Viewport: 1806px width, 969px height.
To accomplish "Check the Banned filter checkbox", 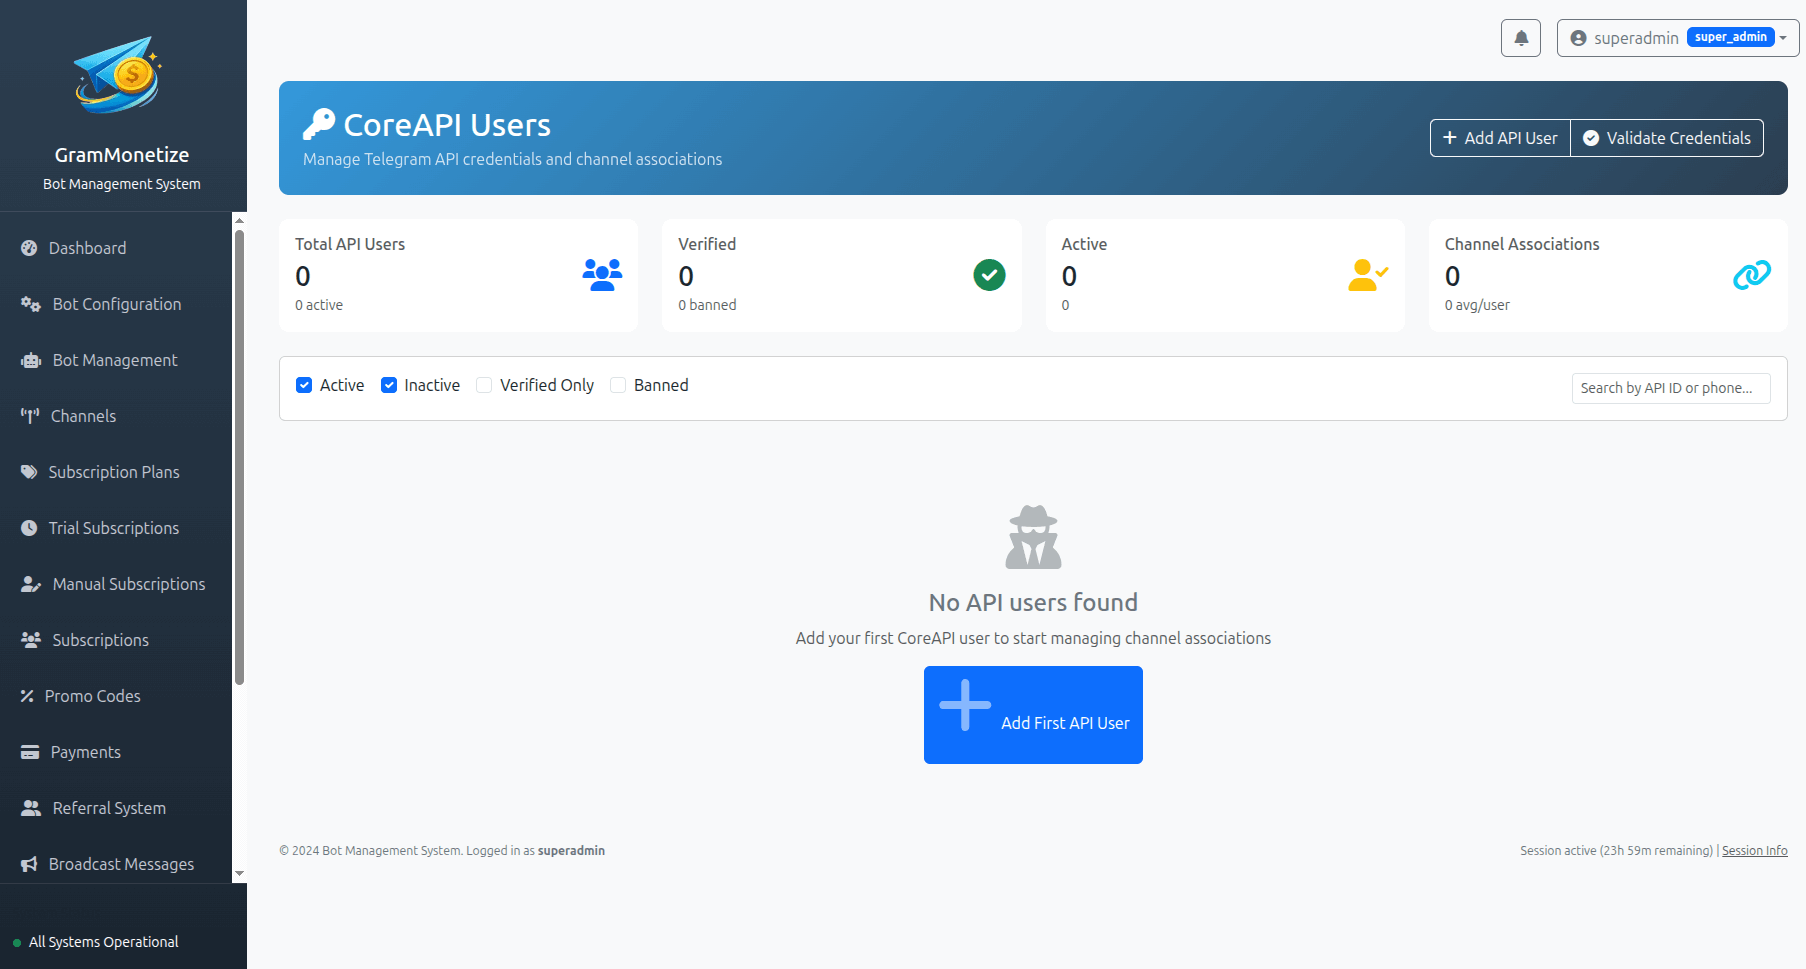I will pyautogui.click(x=617, y=384).
